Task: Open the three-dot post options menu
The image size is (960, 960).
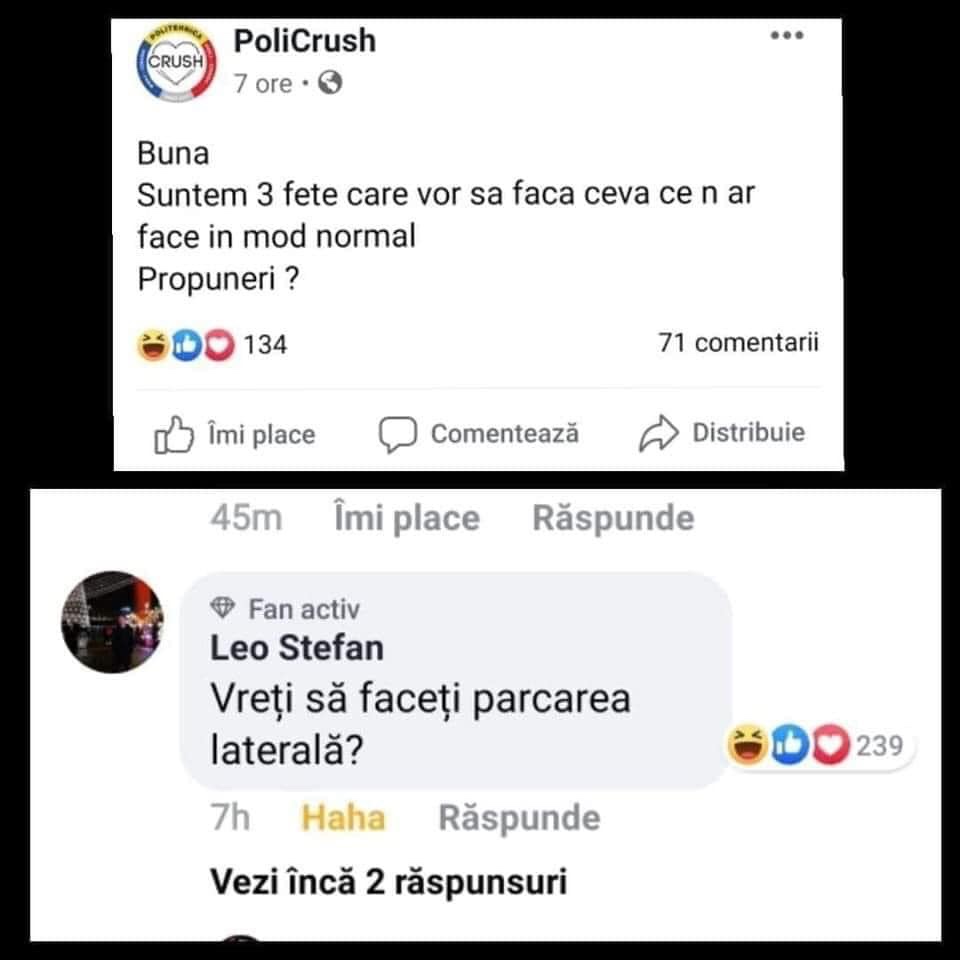Action: [x=787, y=37]
